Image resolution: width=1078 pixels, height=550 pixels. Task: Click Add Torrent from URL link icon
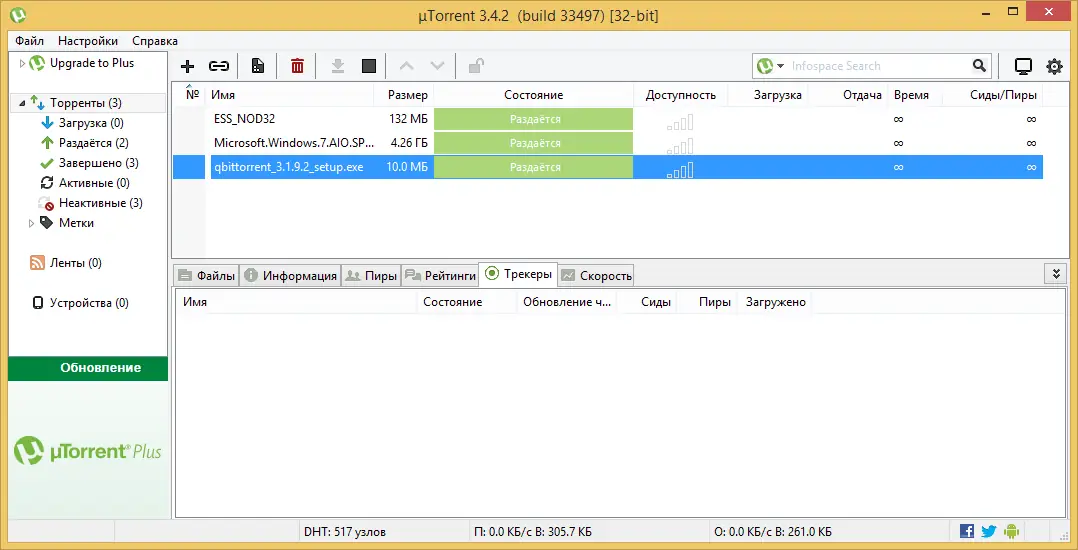[x=219, y=66]
